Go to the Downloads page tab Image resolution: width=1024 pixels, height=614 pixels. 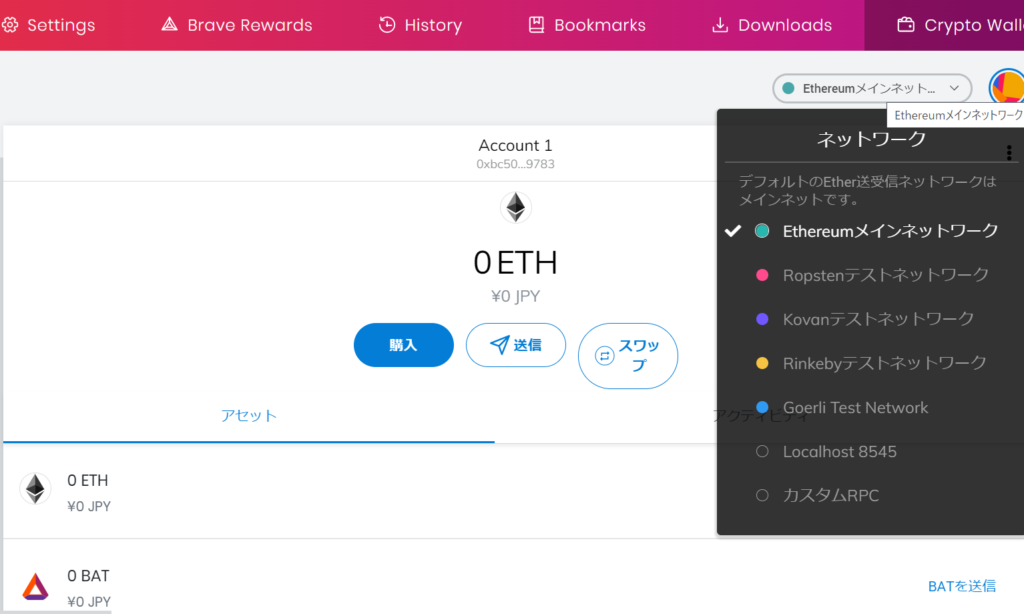(x=772, y=25)
